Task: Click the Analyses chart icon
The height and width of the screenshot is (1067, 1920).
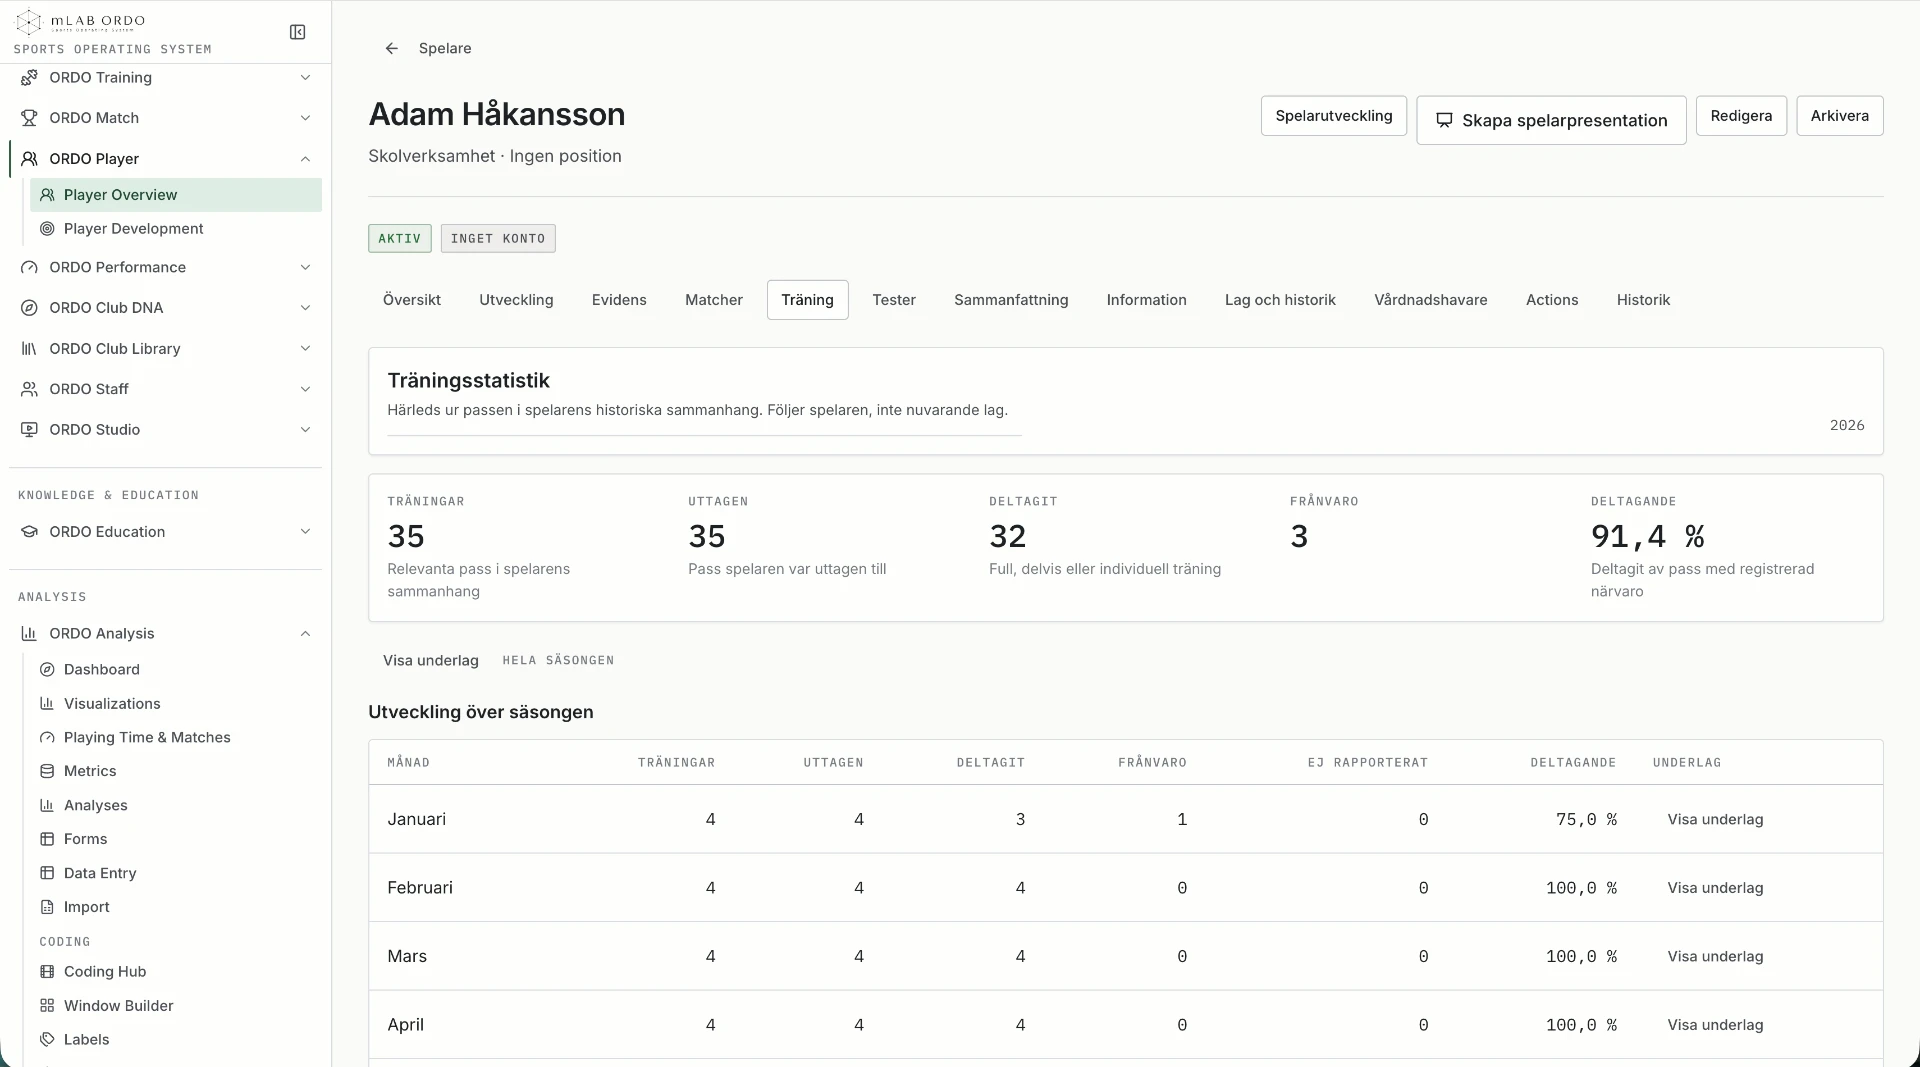Action: 47,805
